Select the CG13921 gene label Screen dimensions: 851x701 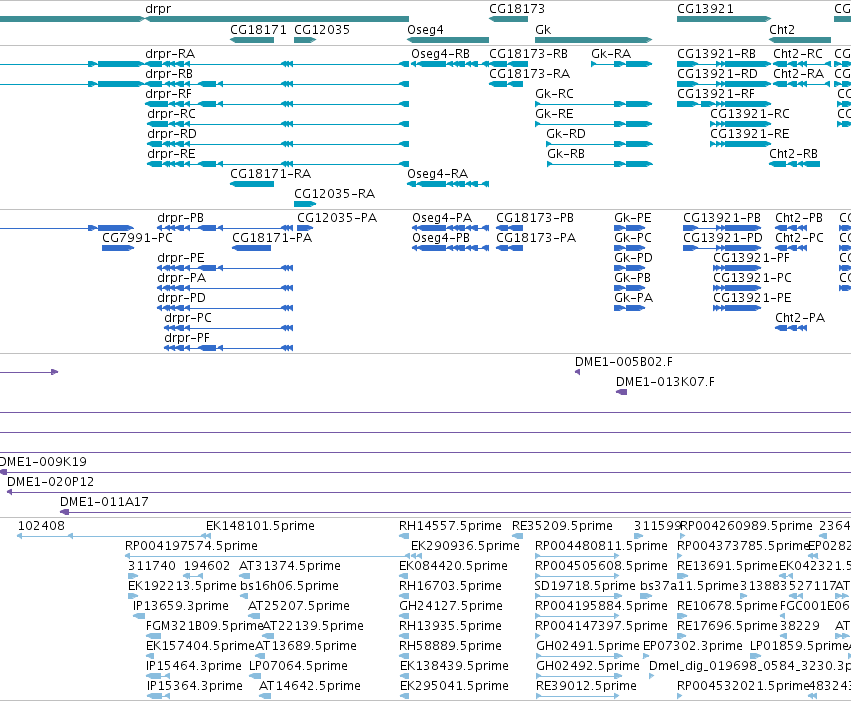[x=705, y=9]
